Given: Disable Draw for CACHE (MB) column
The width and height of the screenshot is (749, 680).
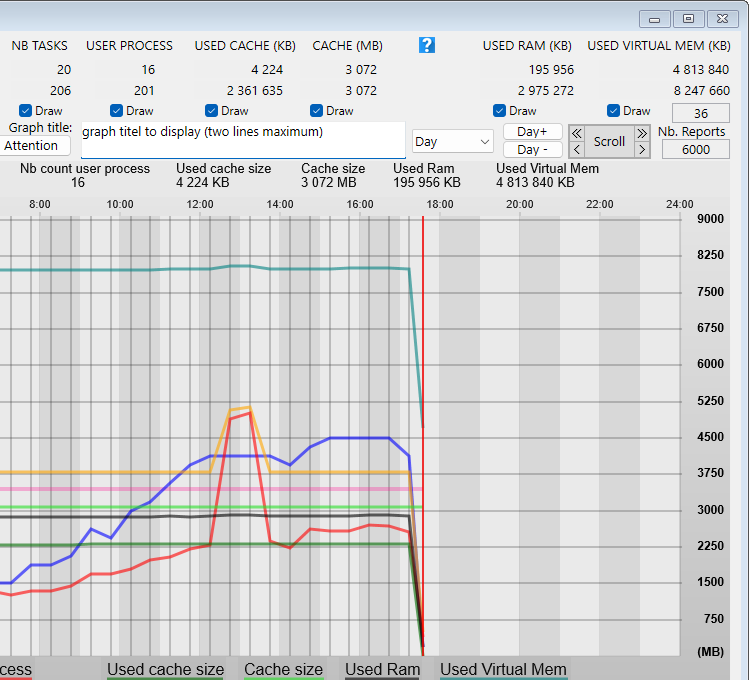Looking at the screenshot, I should point(317,111).
